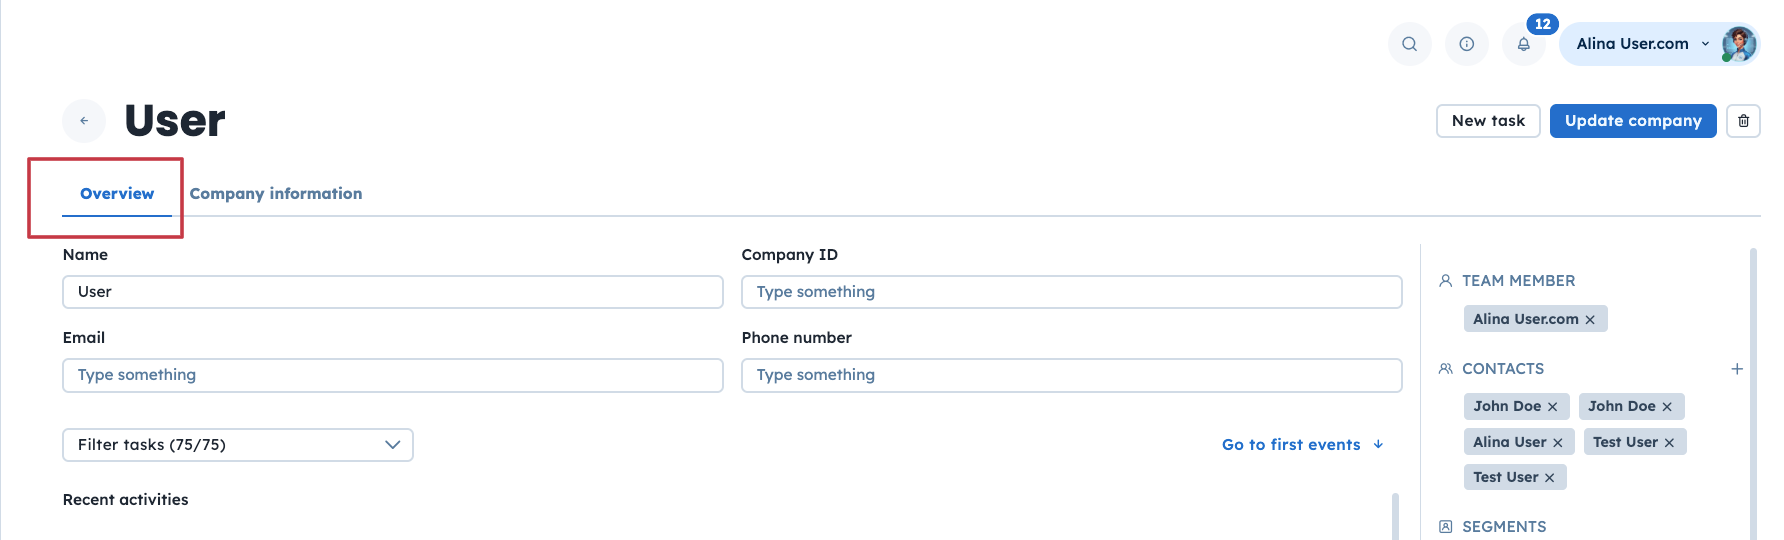Click the search magnifier icon
Viewport: 1784px width, 540px height.
(1409, 44)
